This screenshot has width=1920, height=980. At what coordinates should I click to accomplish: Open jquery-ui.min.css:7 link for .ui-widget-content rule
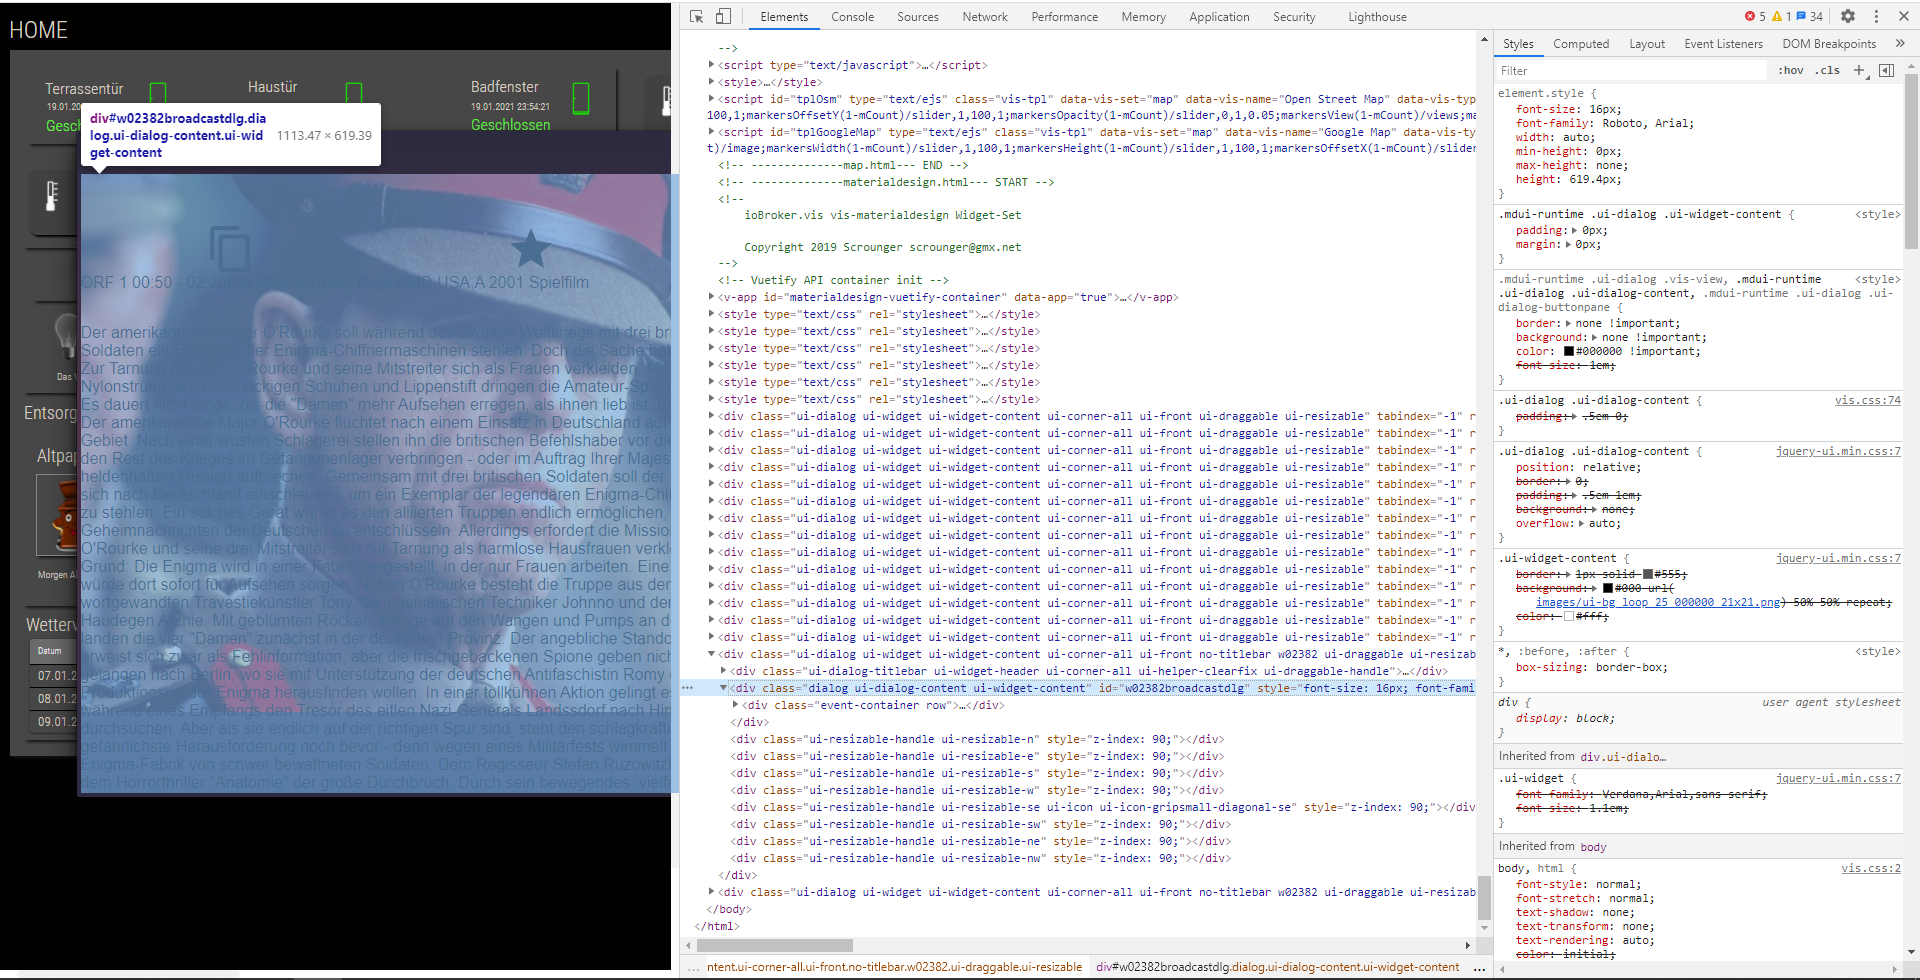click(1838, 558)
